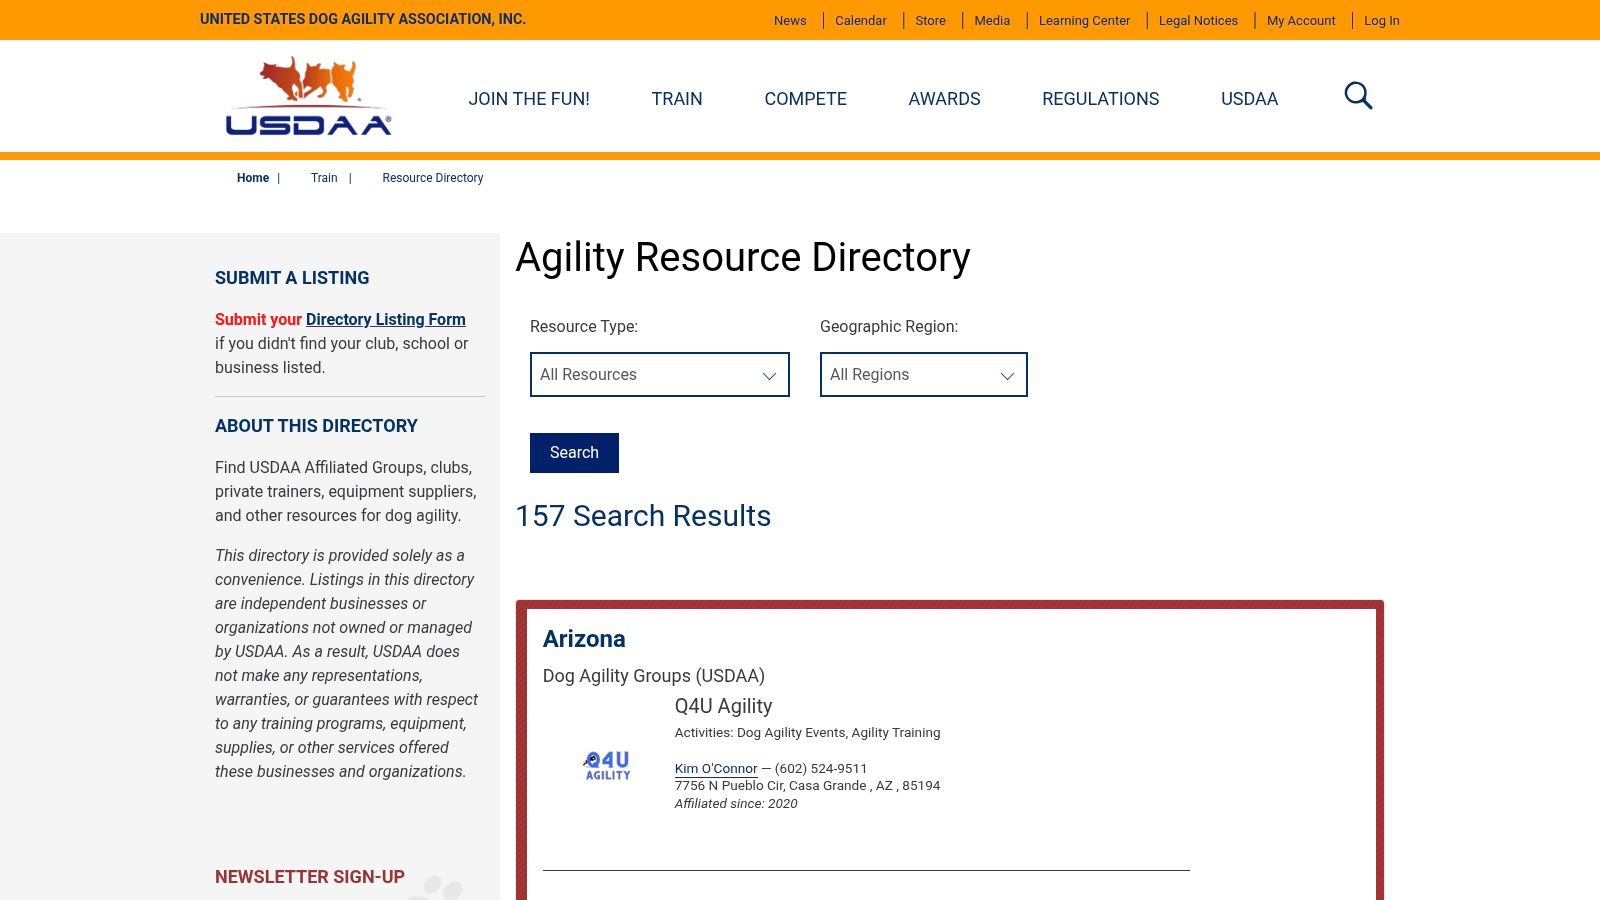Select COMPETE in main navigation

pos(805,99)
